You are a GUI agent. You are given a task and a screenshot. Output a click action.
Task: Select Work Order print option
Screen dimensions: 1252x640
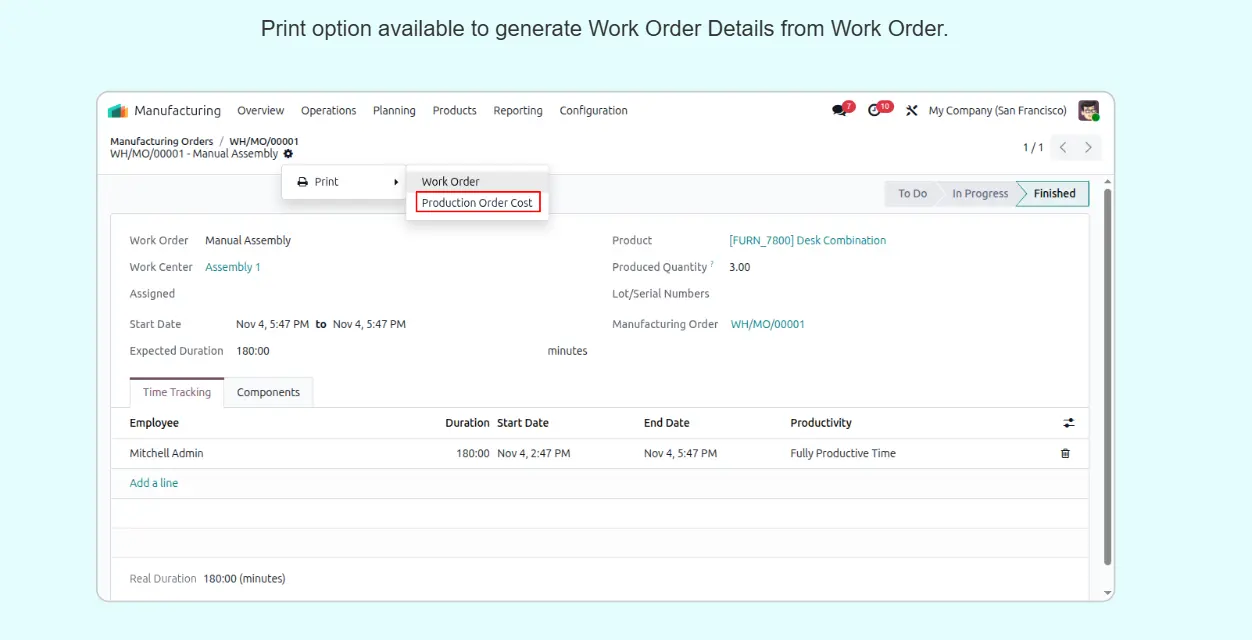450,182
